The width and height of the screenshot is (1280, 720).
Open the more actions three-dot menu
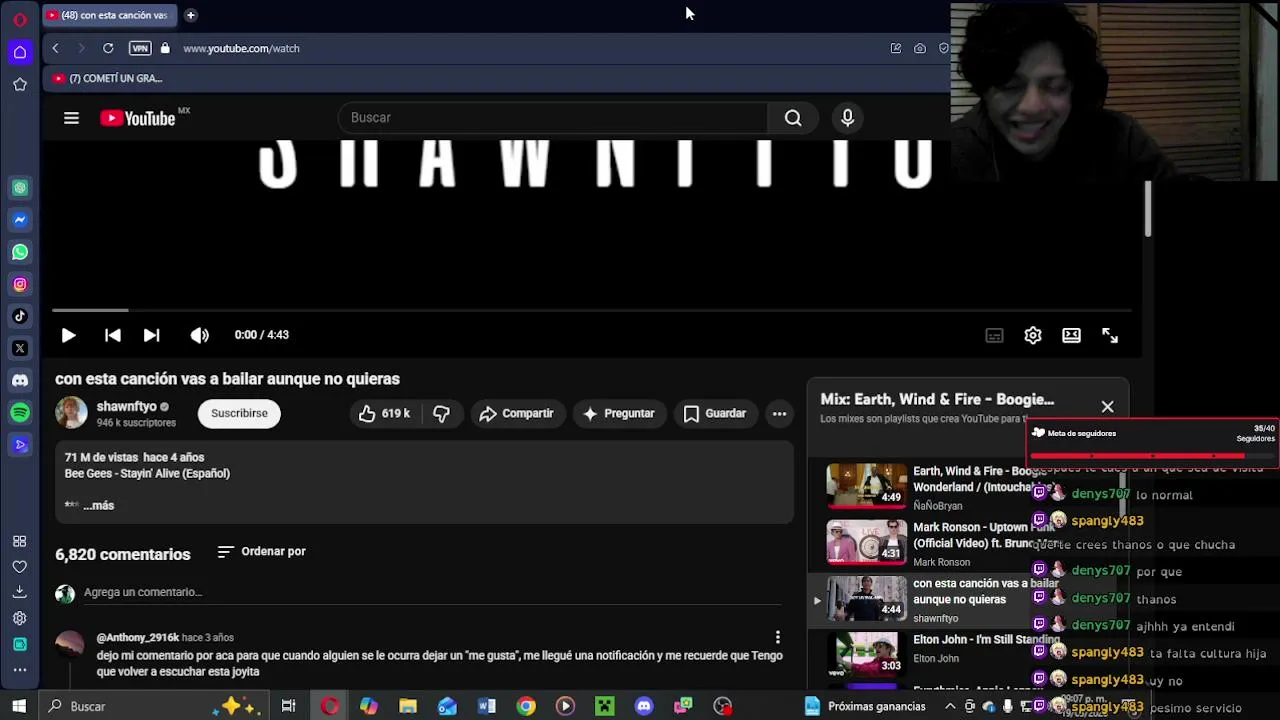coord(779,413)
